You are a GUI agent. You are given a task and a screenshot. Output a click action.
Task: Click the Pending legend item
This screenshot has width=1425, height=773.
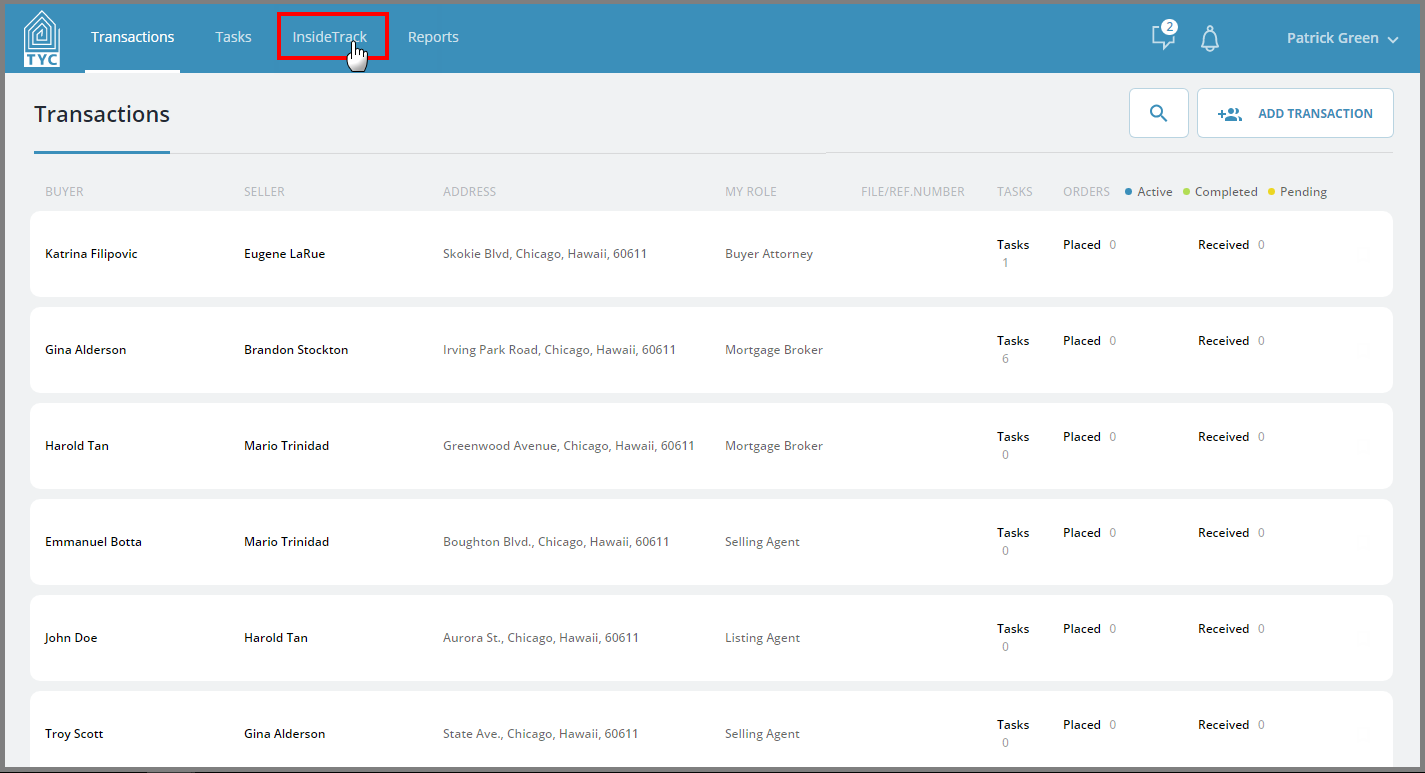(1297, 192)
